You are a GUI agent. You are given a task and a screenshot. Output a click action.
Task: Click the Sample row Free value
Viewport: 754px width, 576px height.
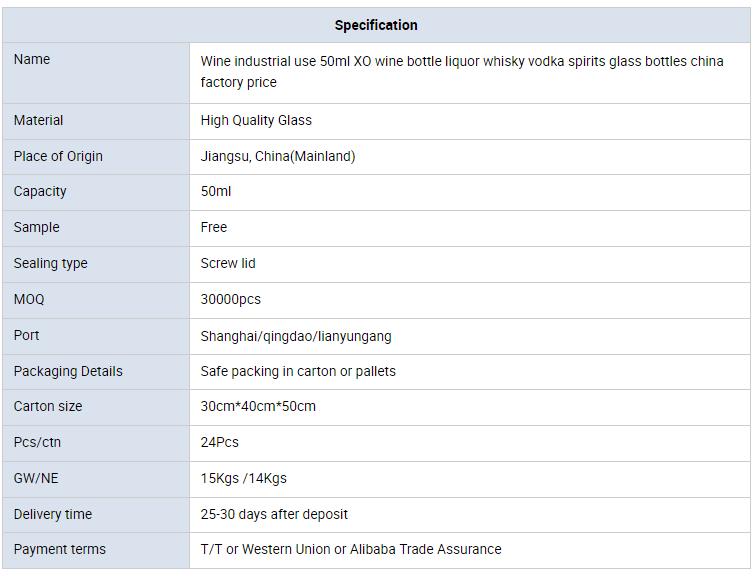pyautogui.click(x=214, y=227)
